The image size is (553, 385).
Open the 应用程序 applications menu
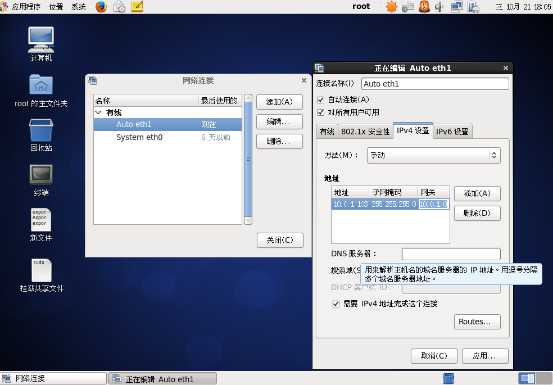tap(26, 6)
